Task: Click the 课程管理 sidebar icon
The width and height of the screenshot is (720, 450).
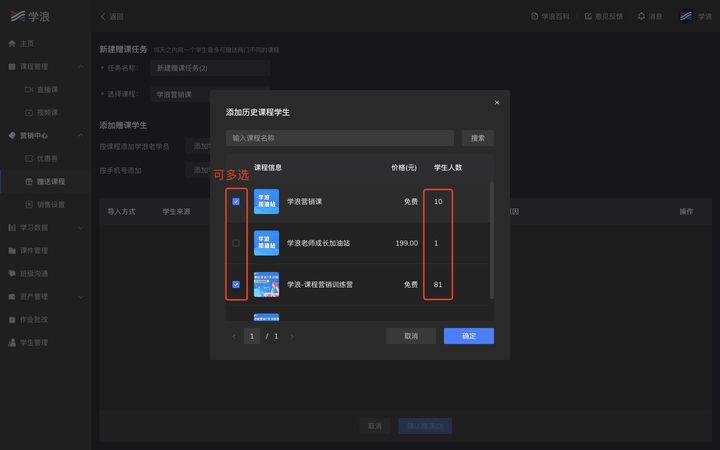Action: coord(12,67)
